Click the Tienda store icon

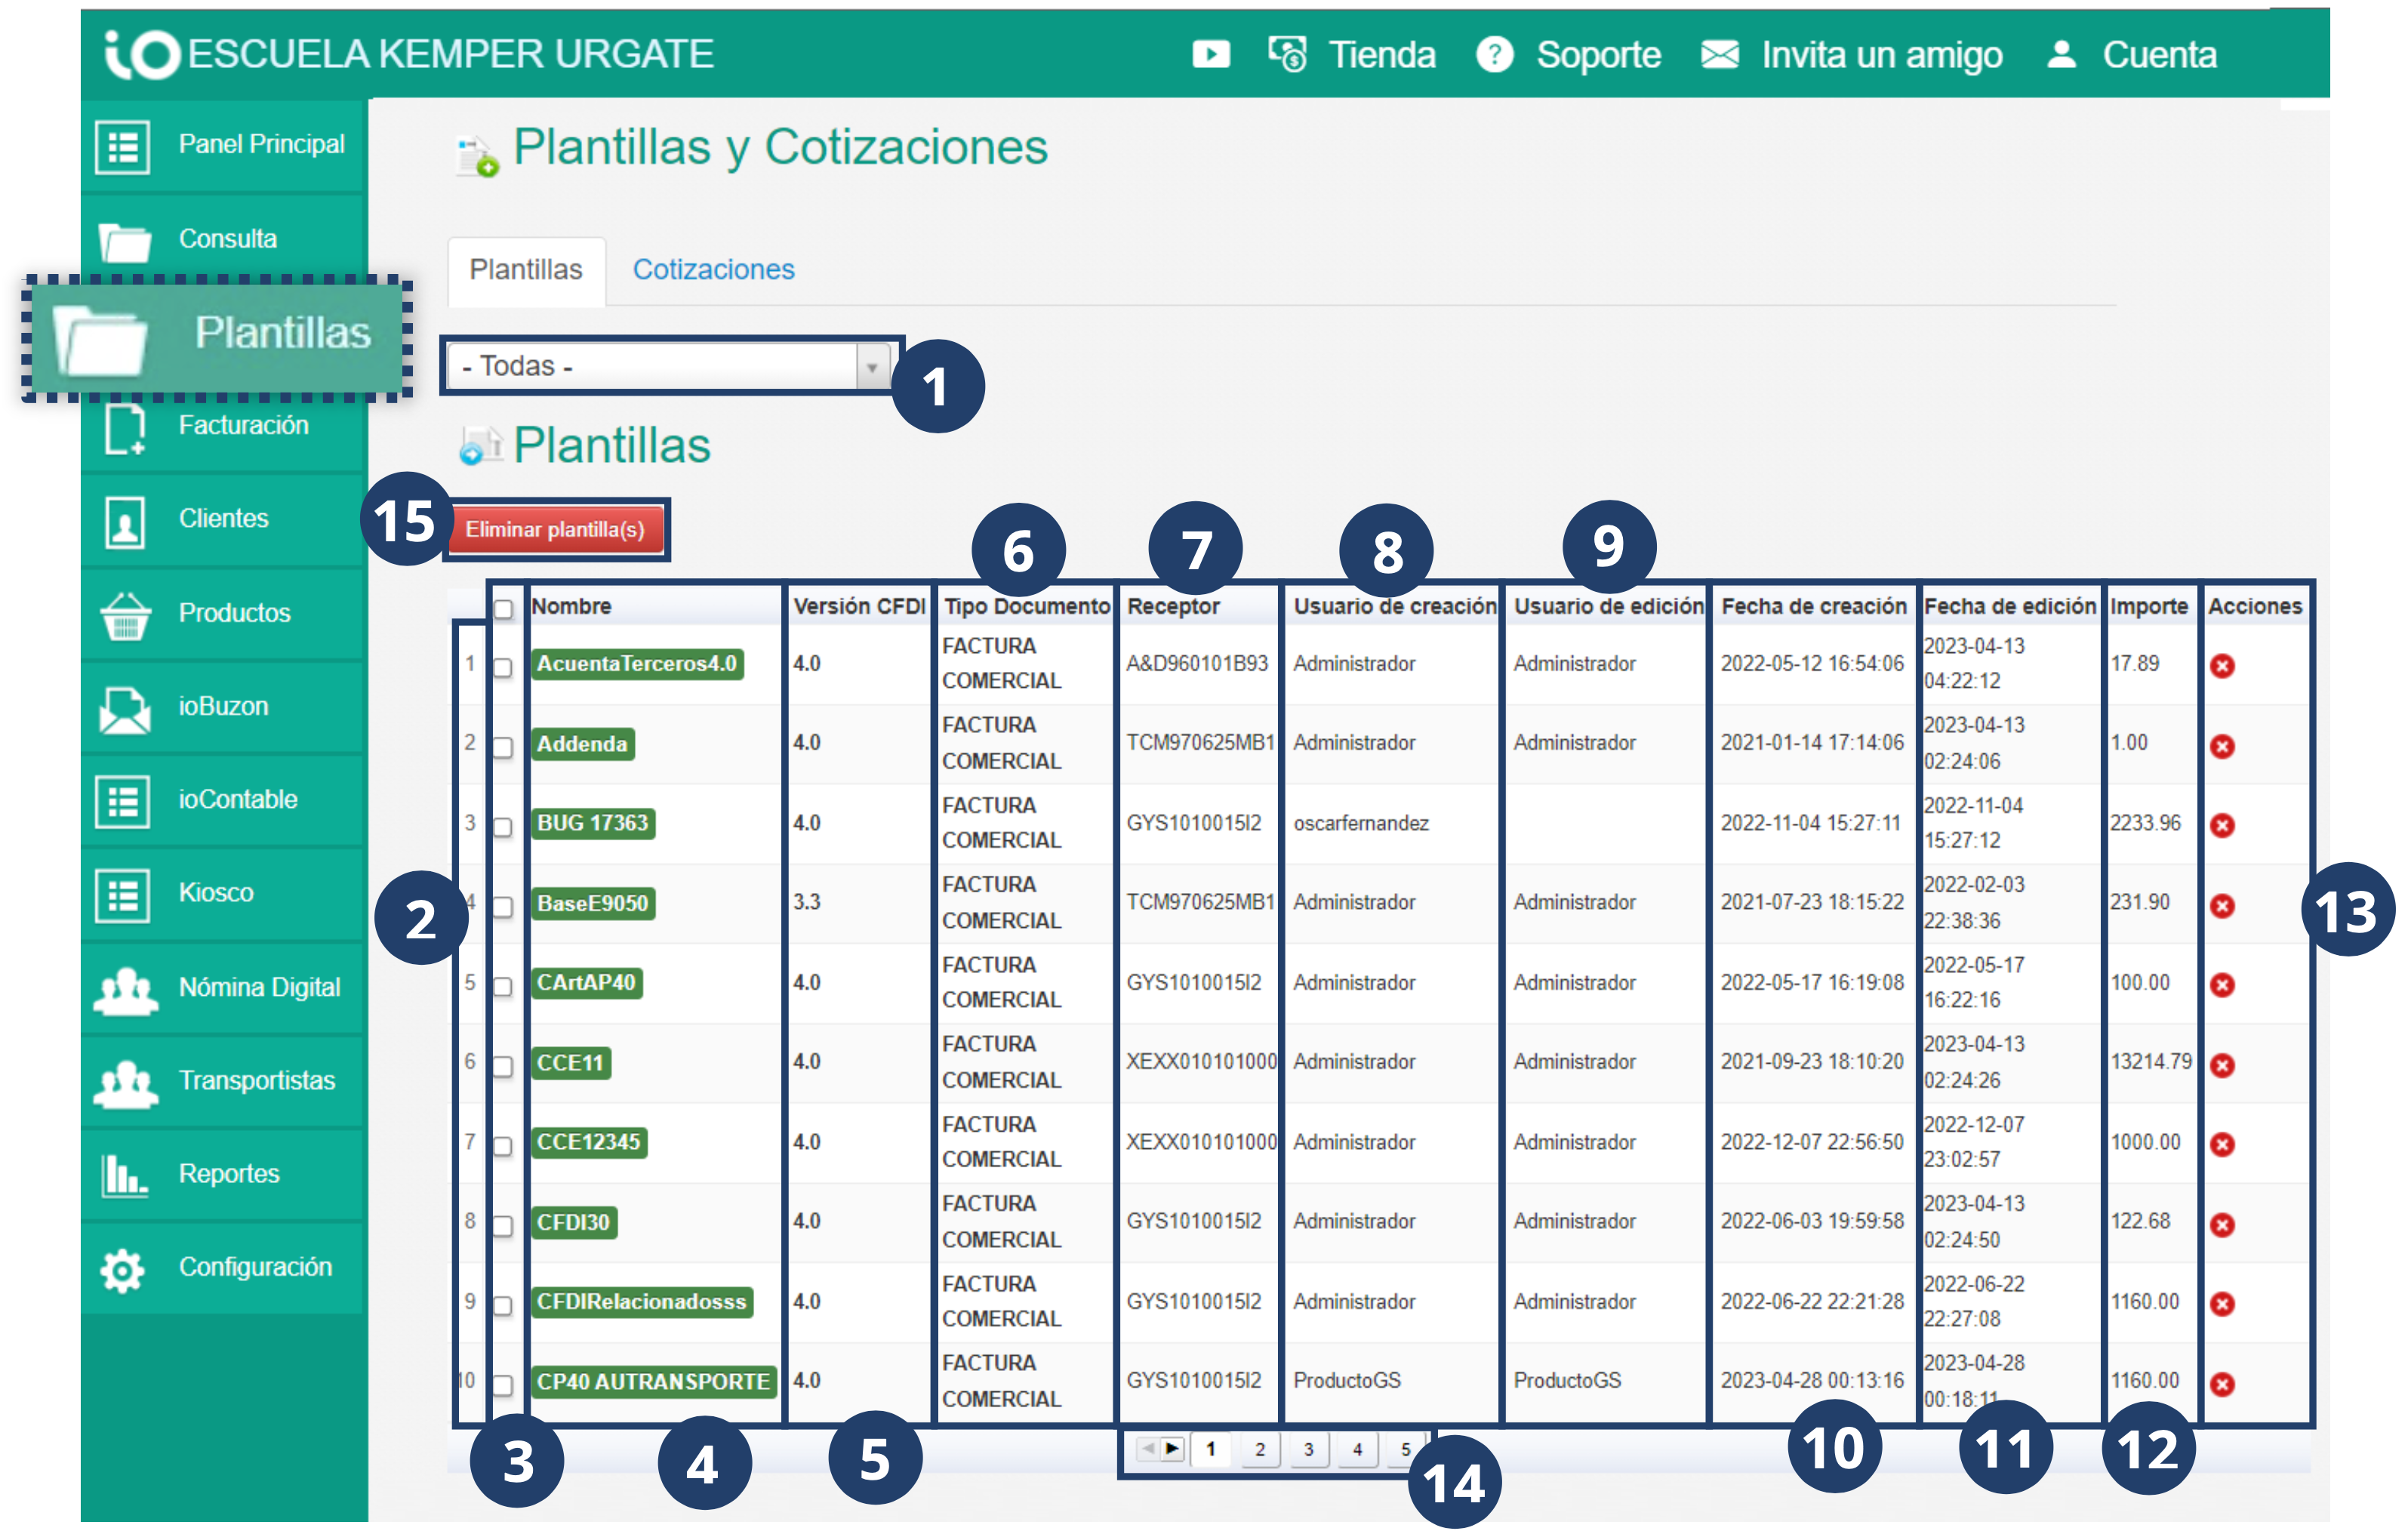(x=1287, y=54)
